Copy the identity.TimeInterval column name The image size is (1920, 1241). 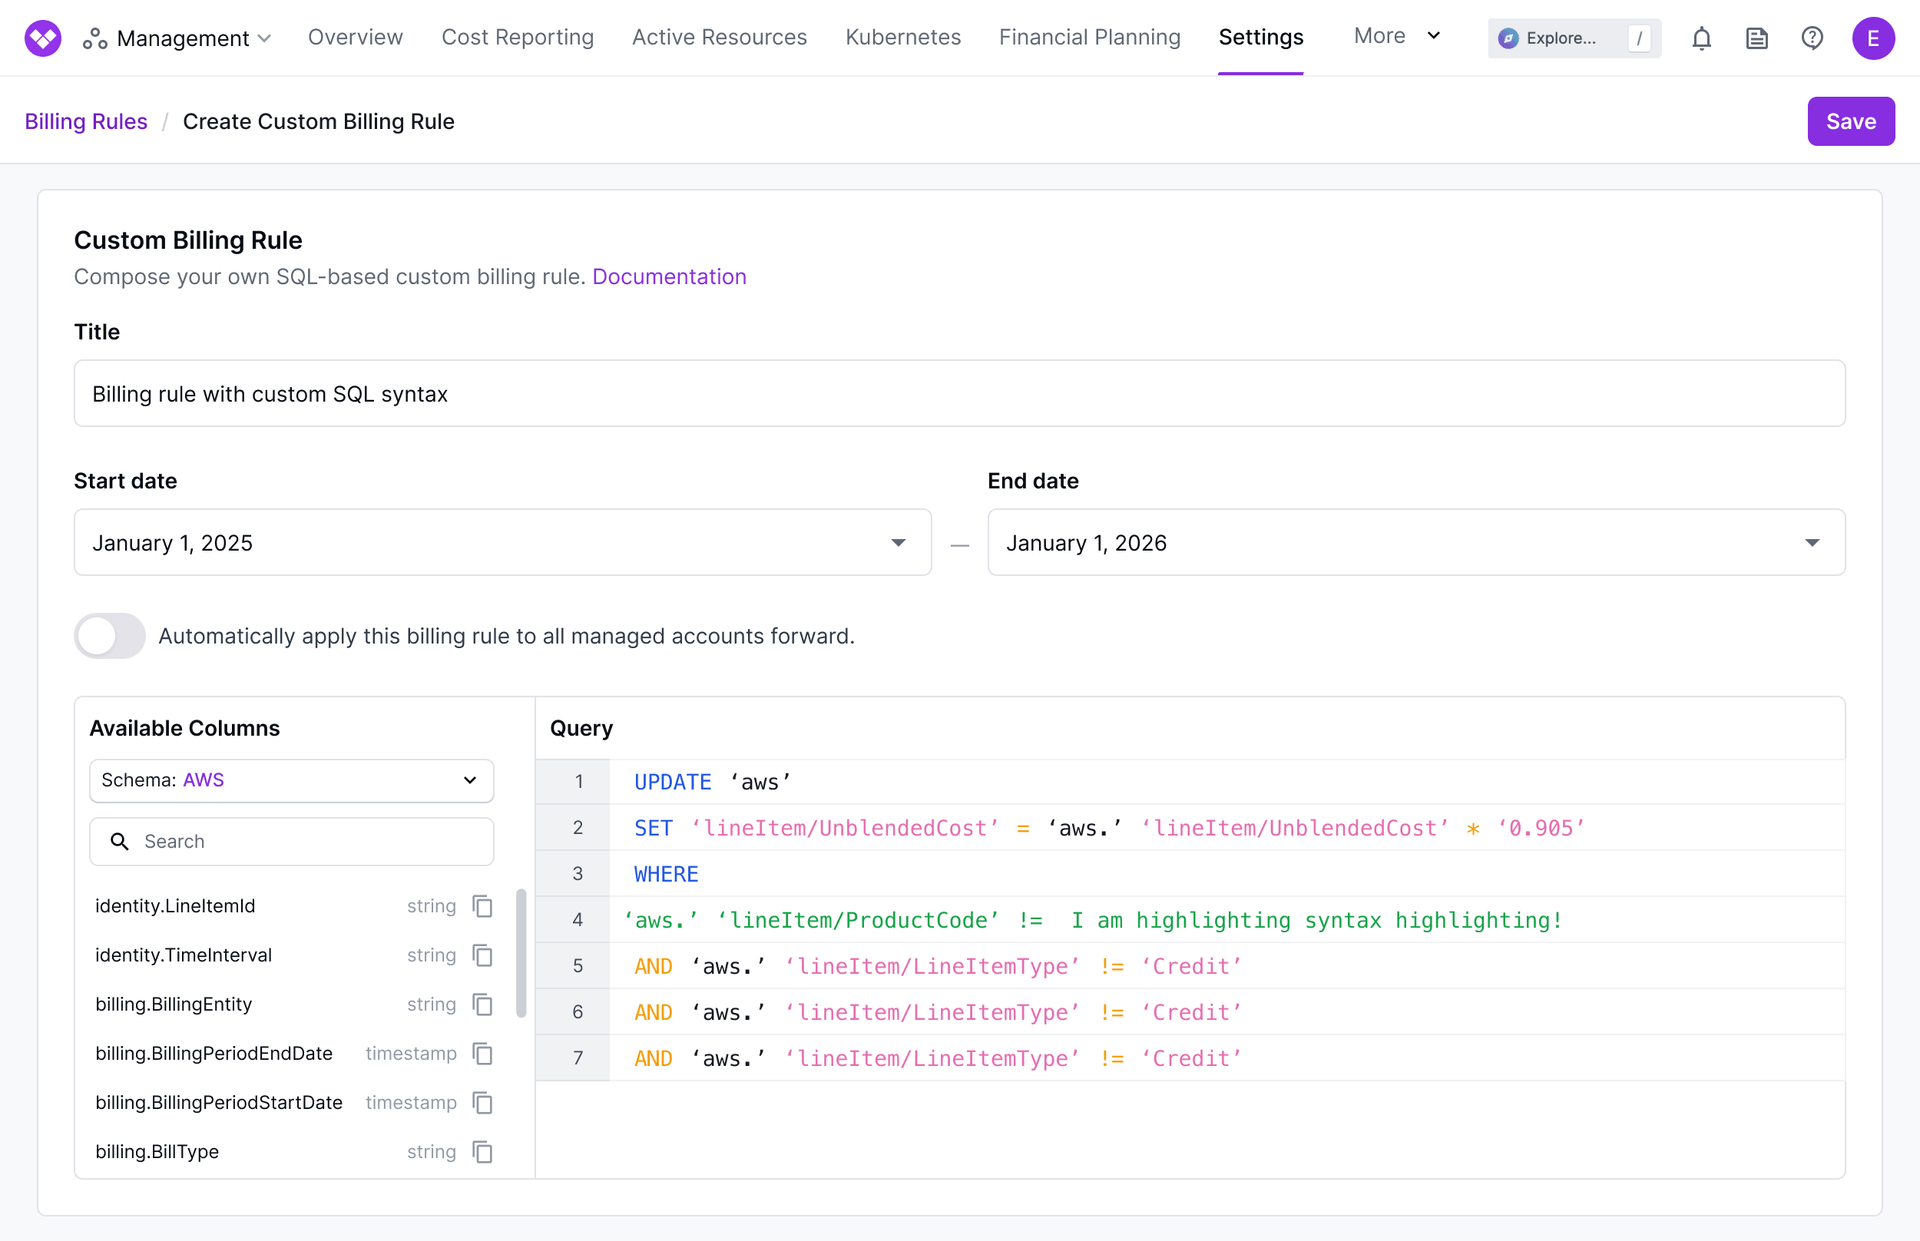pyautogui.click(x=482, y=955)
